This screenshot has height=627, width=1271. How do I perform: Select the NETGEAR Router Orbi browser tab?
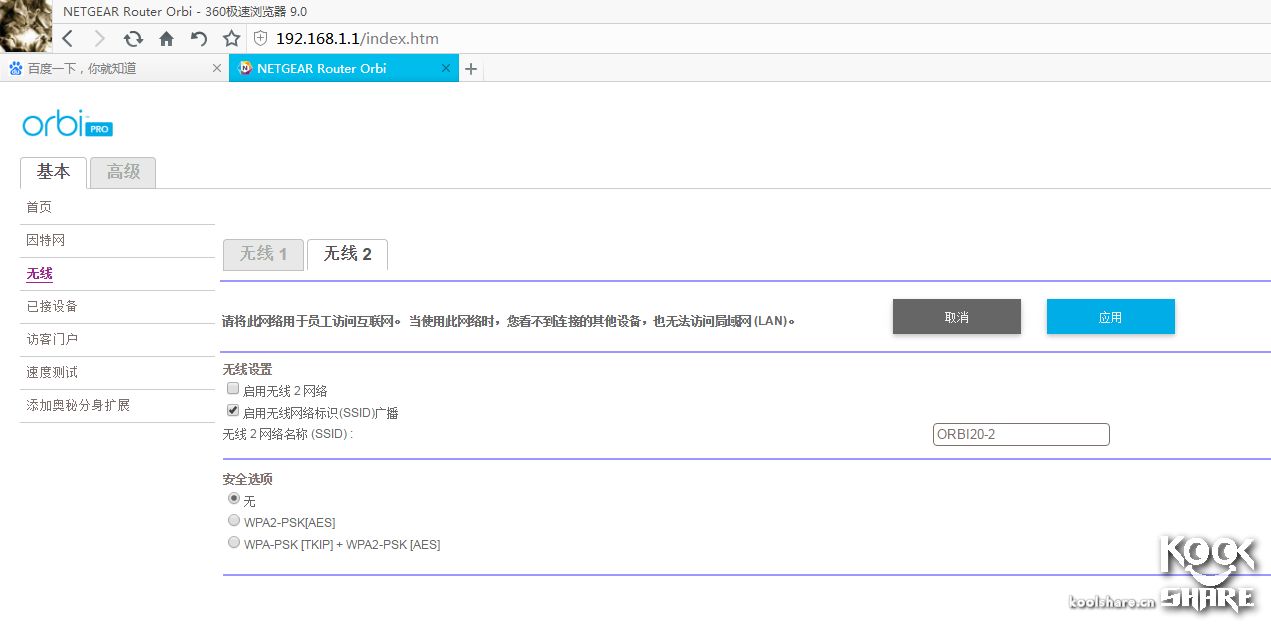pyautogui.click(x=344, y=68)
